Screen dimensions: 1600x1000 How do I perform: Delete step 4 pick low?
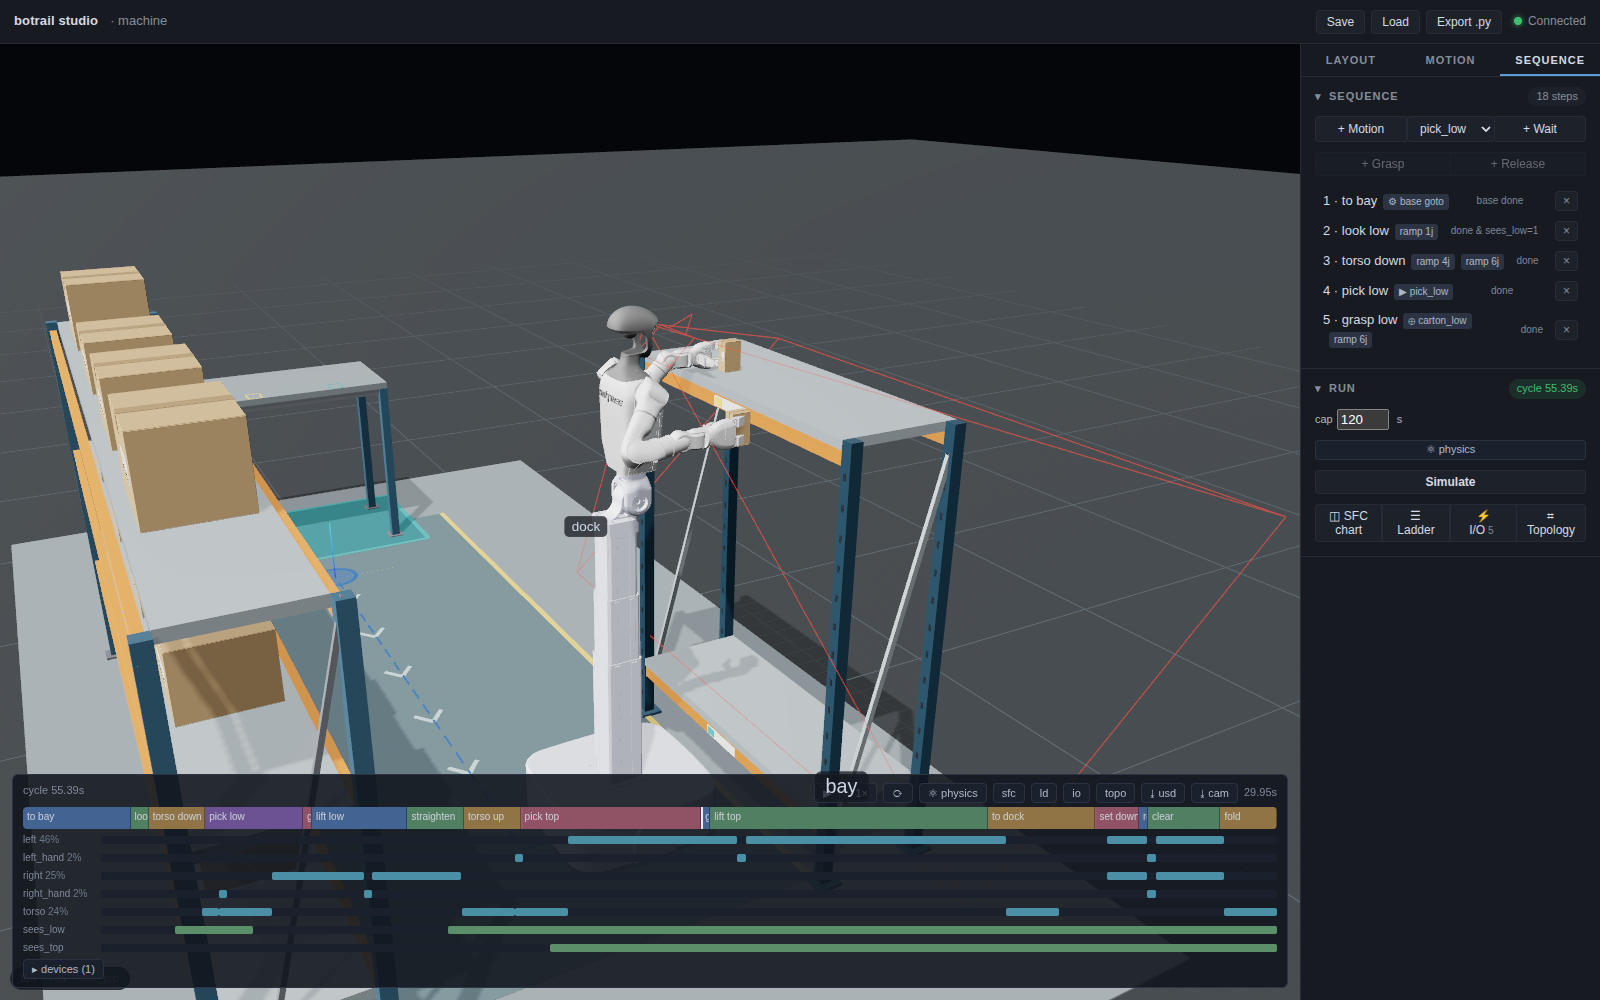[x=1566, y=291]
